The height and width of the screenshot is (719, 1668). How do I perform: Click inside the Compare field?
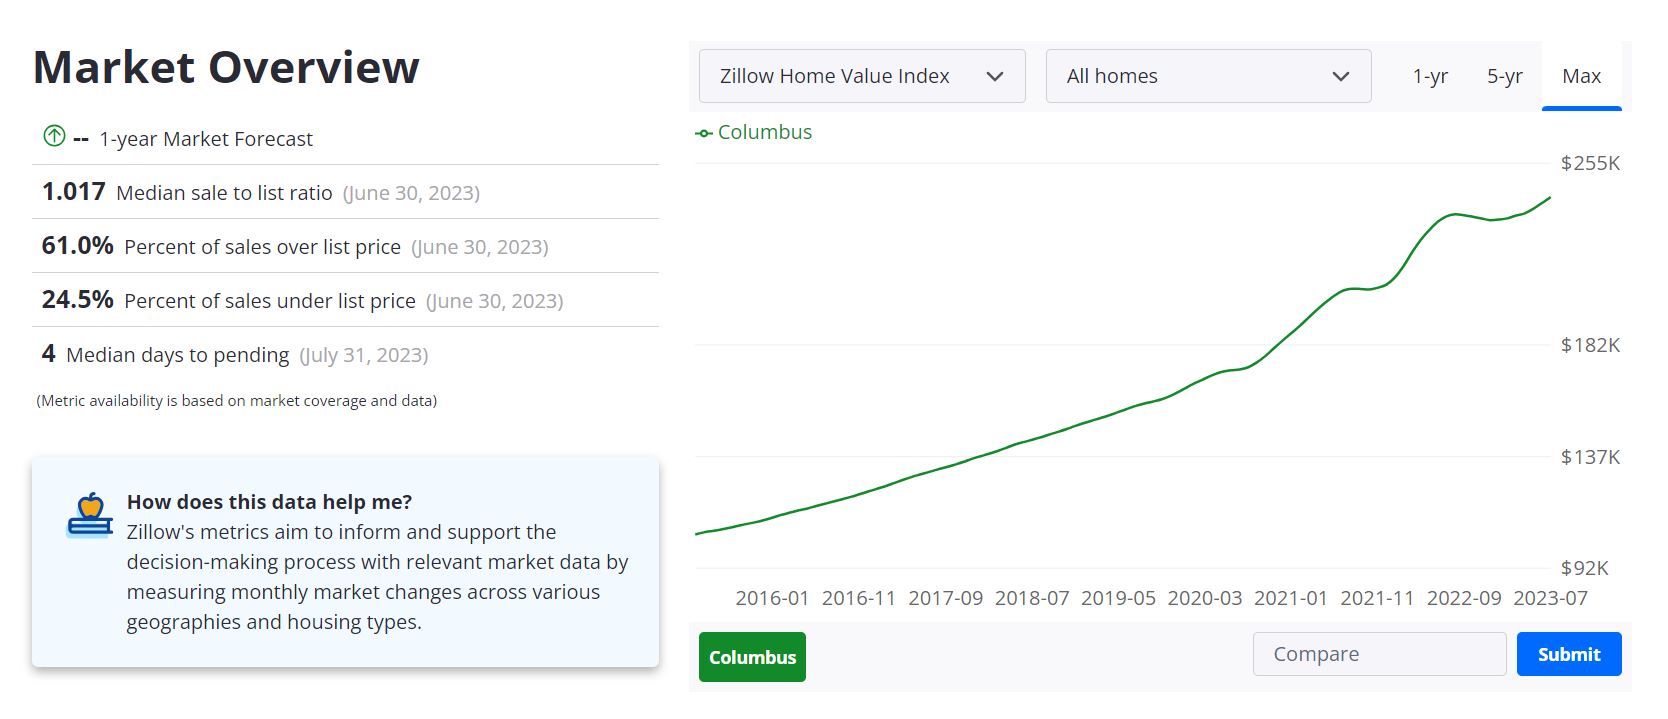1379,653
